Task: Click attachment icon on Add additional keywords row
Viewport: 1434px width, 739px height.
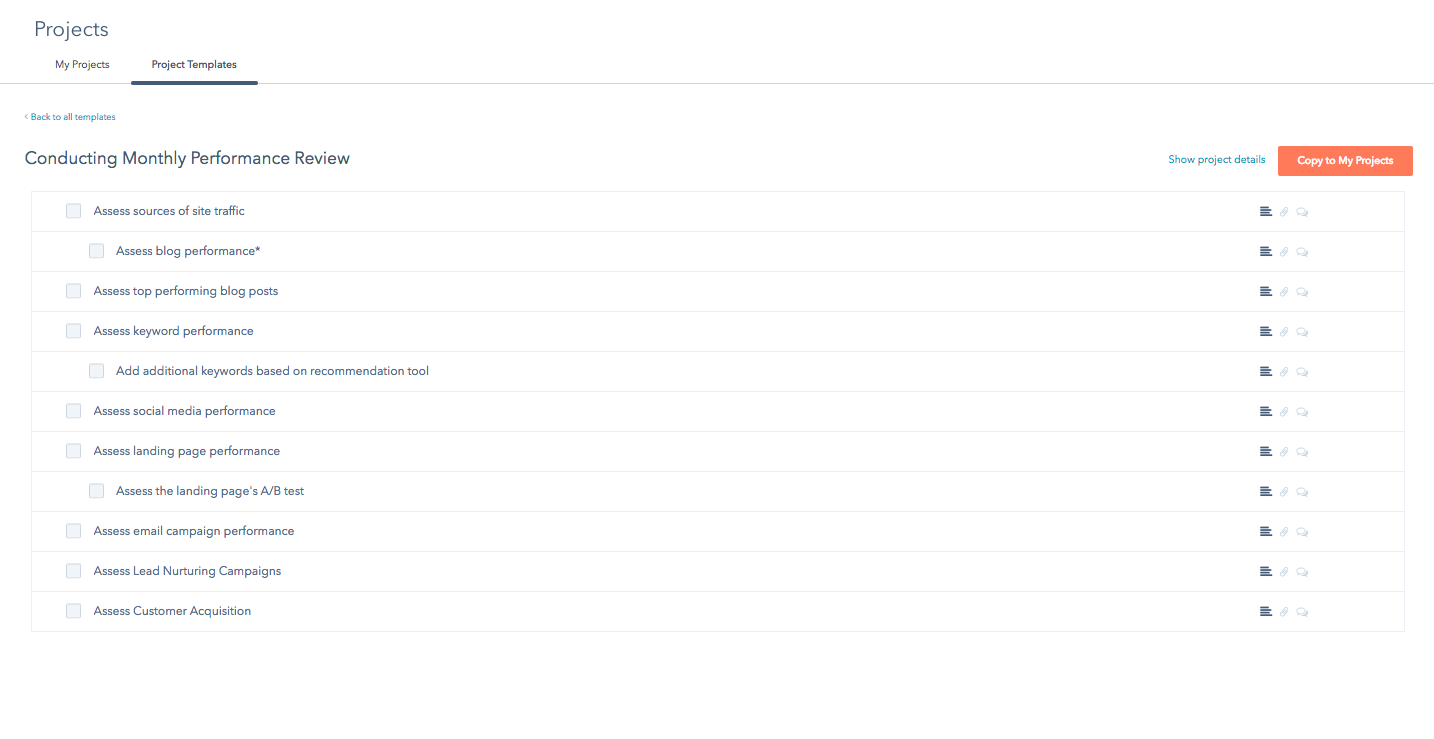Action: point(1284,371)
